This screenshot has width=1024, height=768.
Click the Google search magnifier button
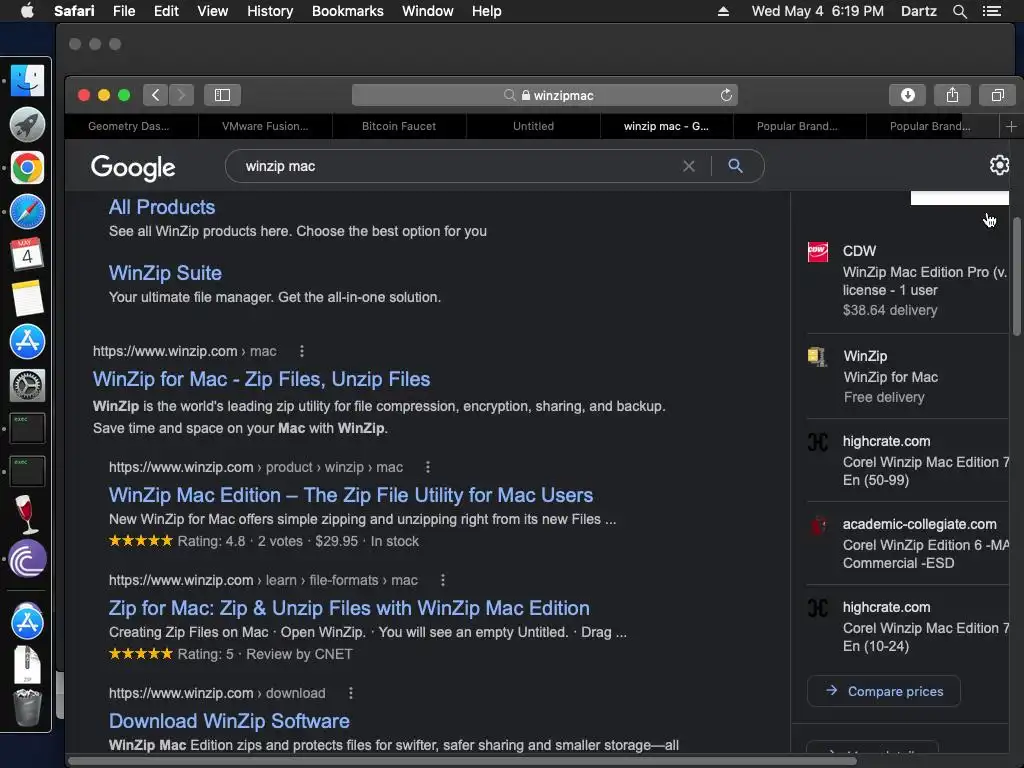(x=735, y=166)
